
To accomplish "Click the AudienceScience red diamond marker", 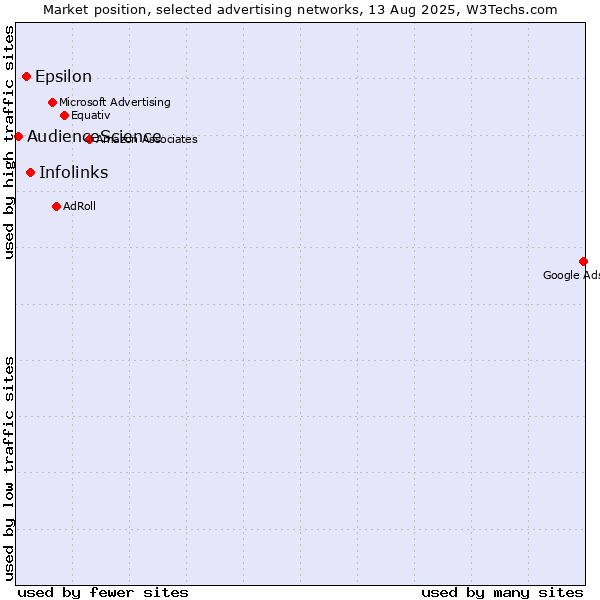I will pyautogui.click(x=18, y=136).
